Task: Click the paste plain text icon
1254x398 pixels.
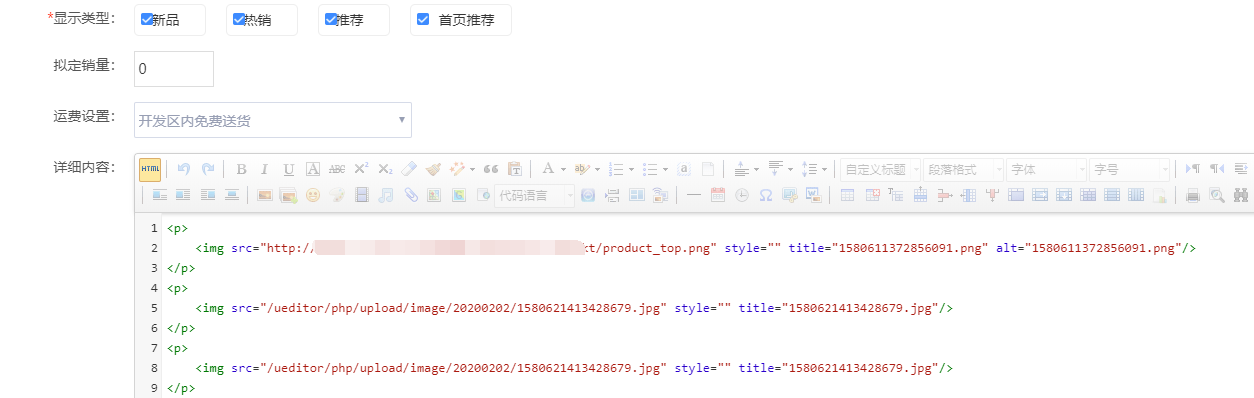Action: tap(515, 169)
